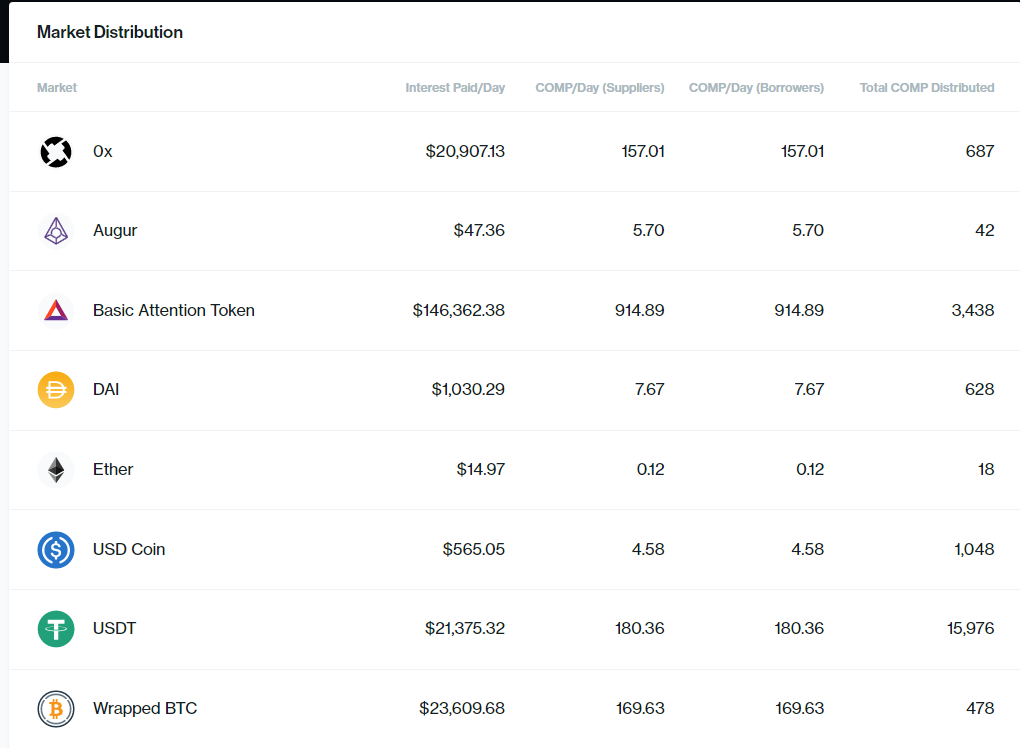This screenshot has width=1020, height=748.
Task: Open the Augur market name
Action: point(115,231)
